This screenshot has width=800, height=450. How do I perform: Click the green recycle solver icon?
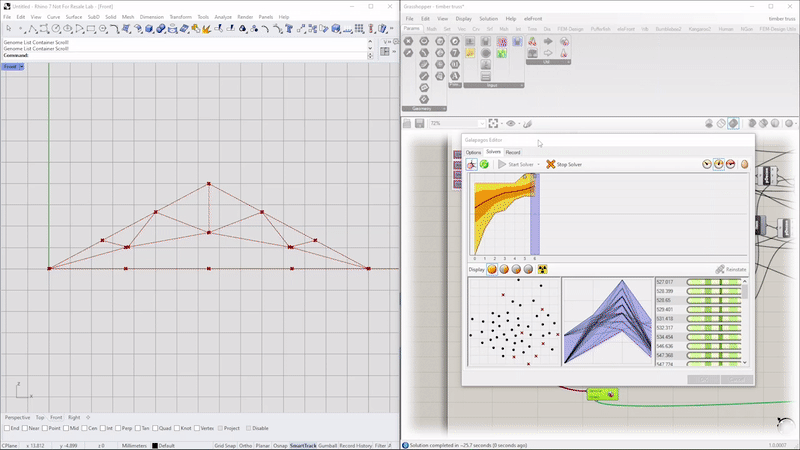(484, 164)
